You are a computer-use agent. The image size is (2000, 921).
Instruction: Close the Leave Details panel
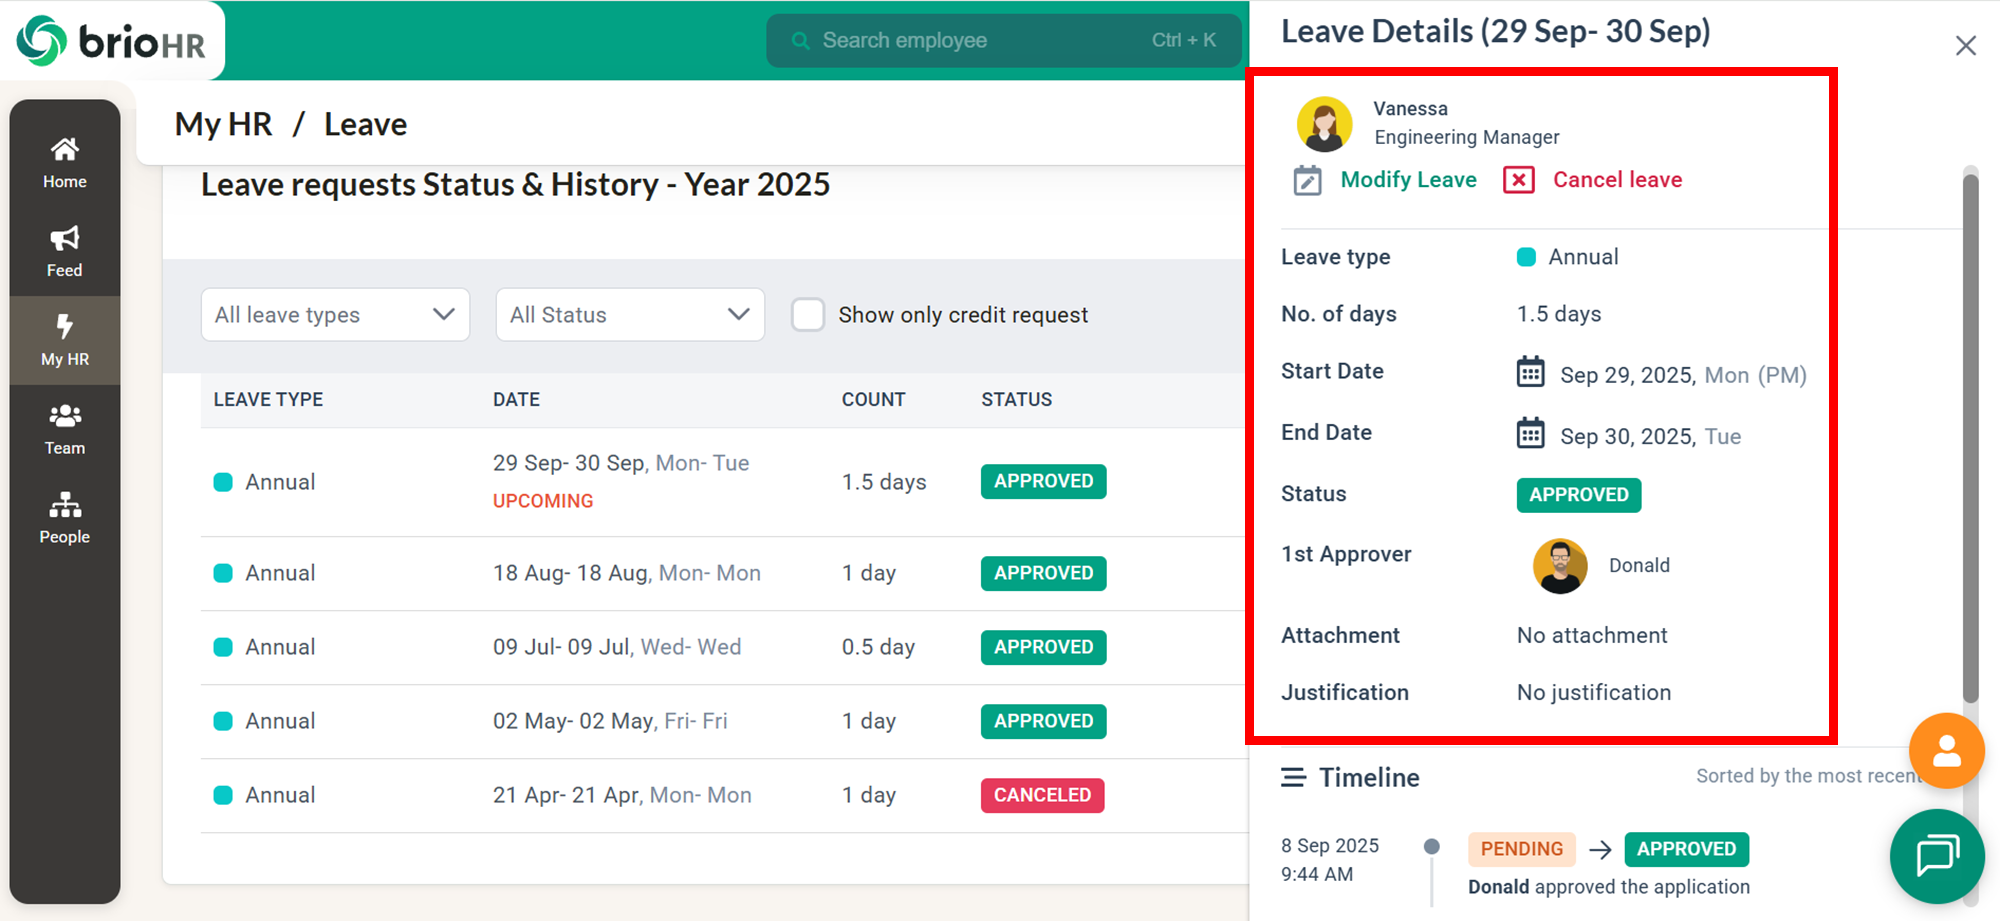[x=1965, y=46]
